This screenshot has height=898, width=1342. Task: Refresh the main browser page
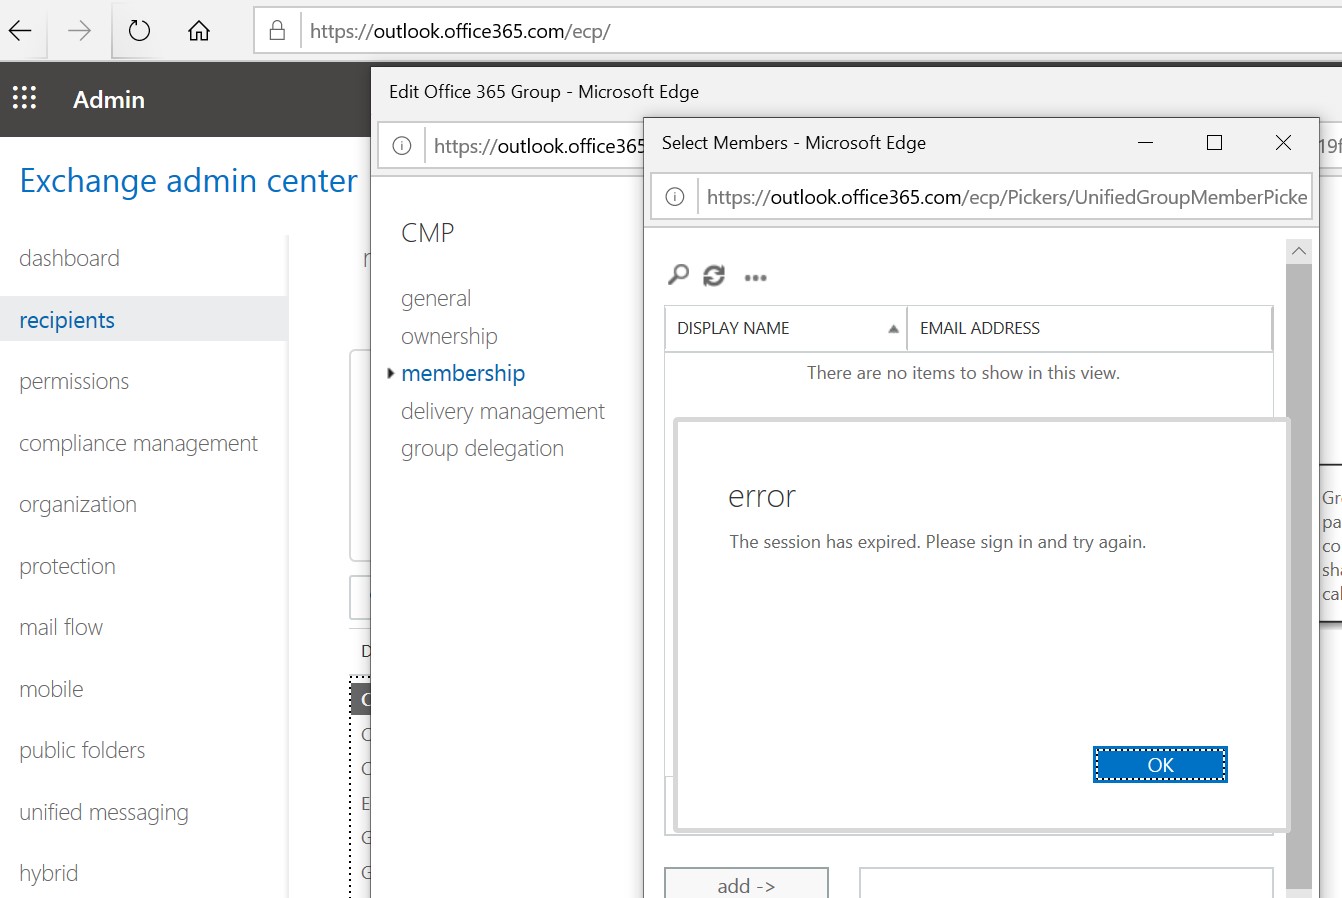click(x=139, y=31)
